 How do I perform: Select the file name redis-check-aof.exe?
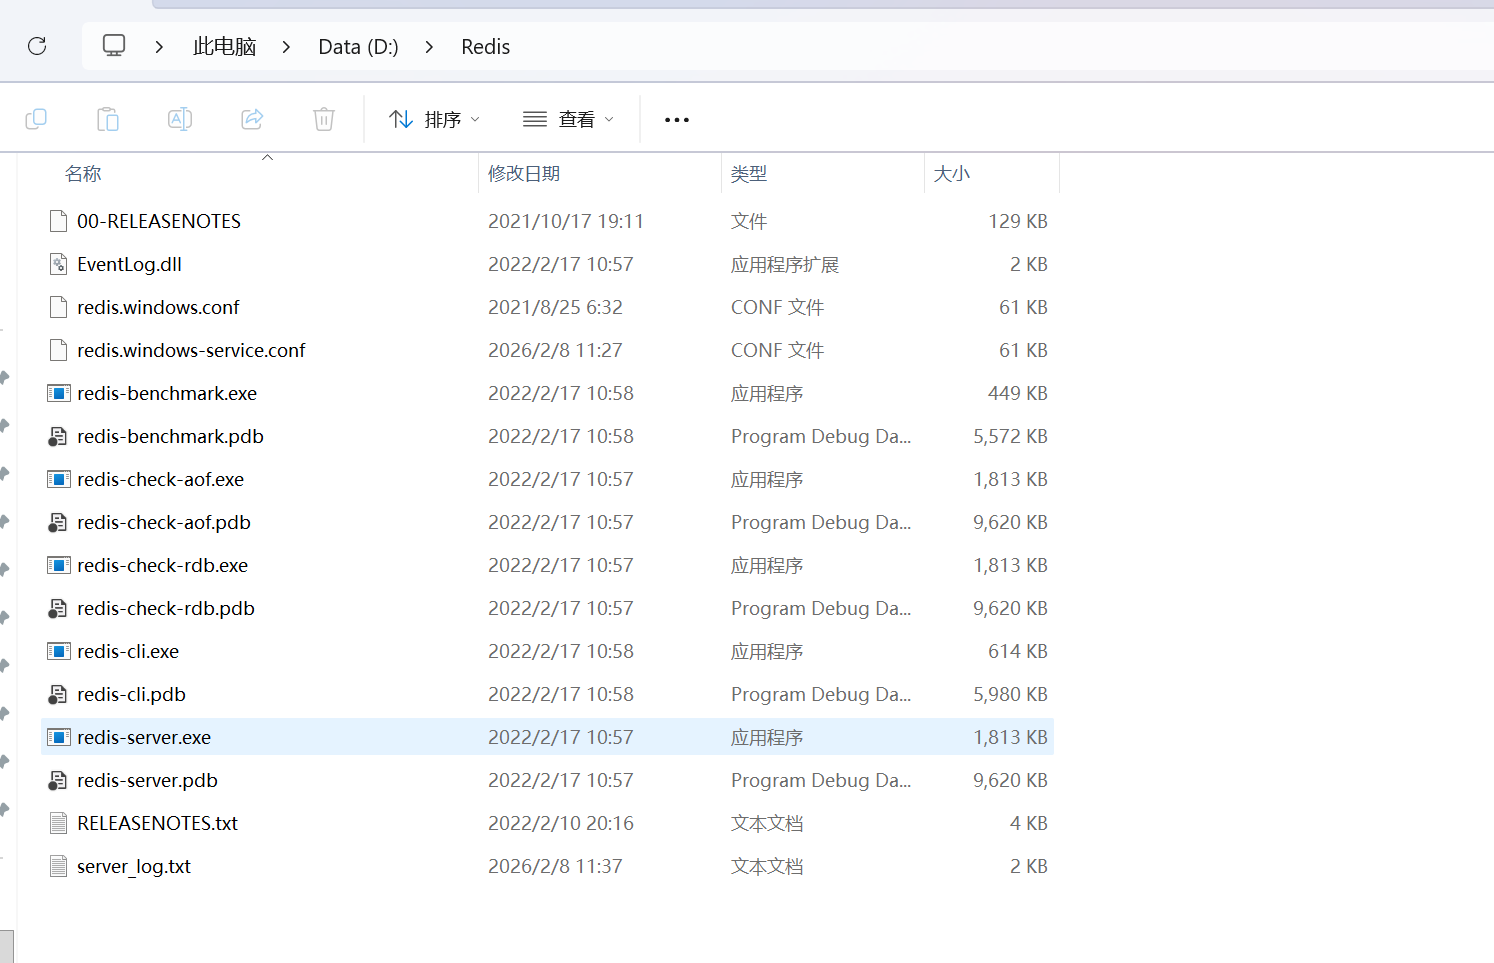click(160, 479)
